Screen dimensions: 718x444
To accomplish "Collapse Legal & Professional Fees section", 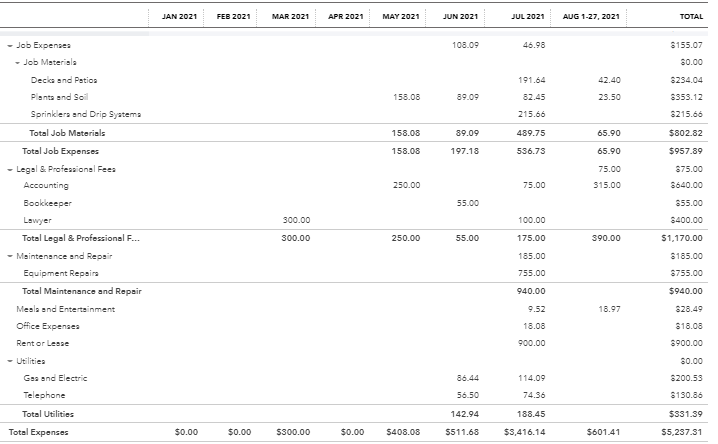I will pyautogui.click(x=10, y=170).
